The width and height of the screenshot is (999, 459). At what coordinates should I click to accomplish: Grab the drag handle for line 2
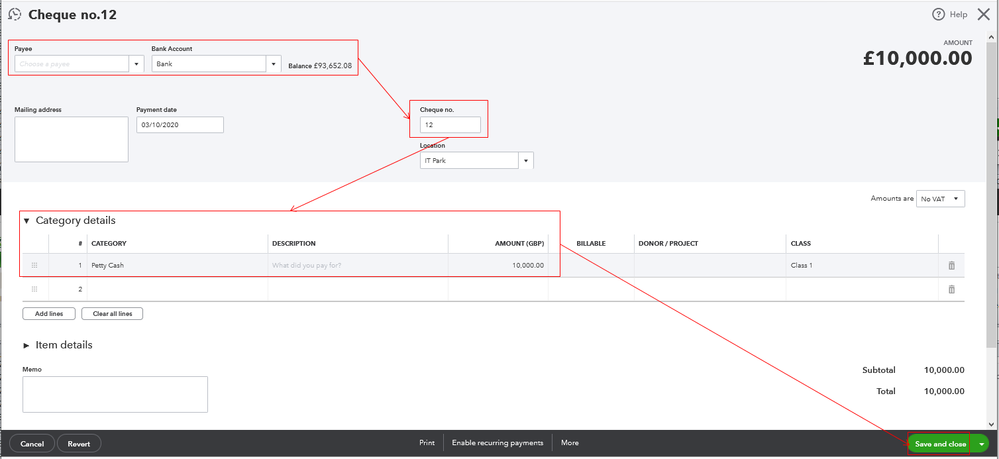(35, 289)
